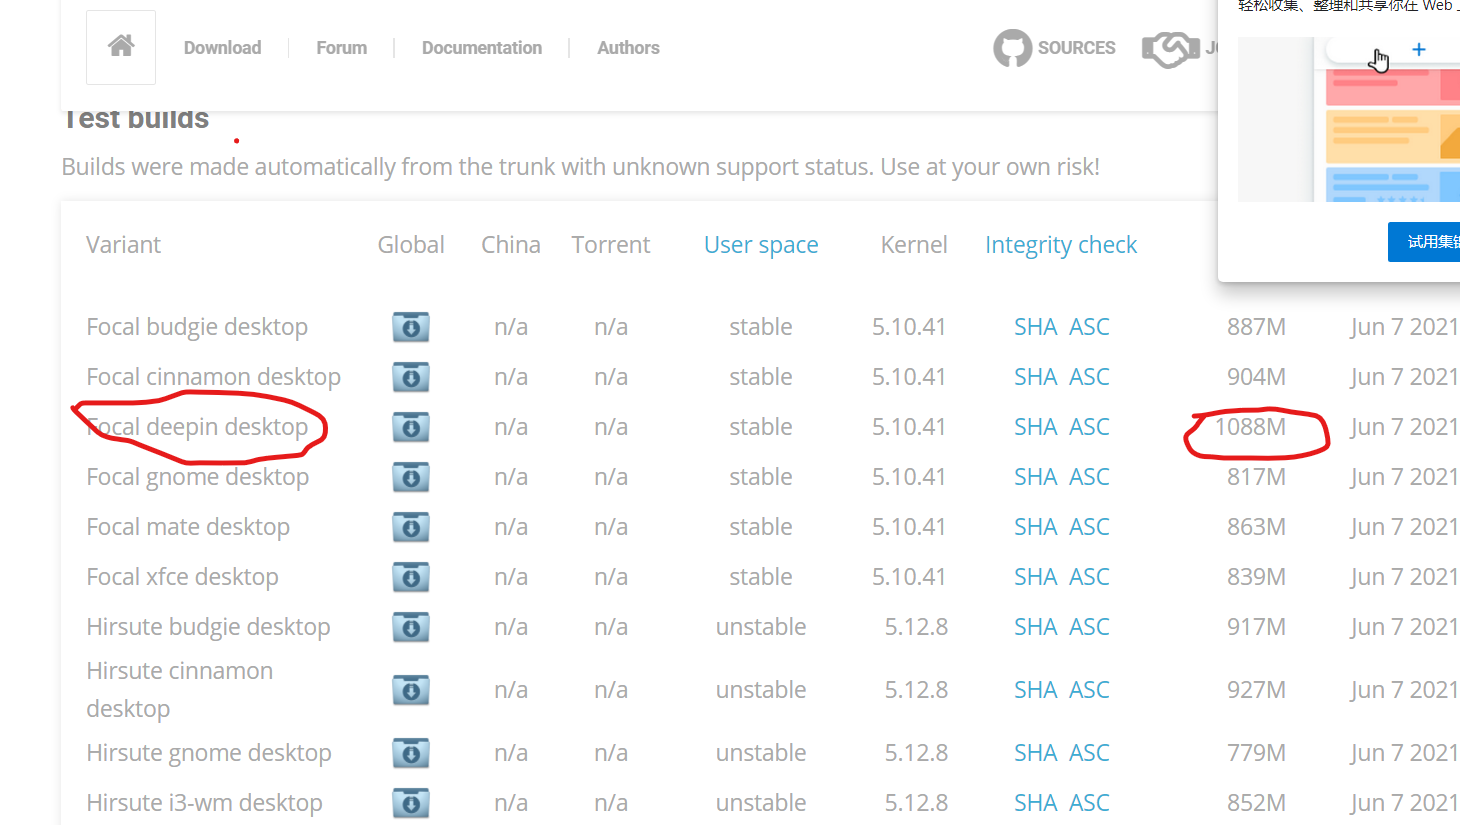Select the Hirsute gnome desktop variant name
1460x825 pixels.
tap(209, 753)
